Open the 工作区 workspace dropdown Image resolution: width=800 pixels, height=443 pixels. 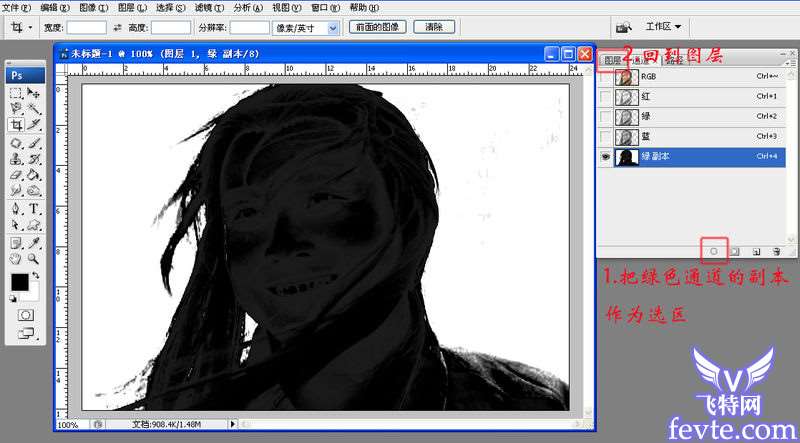(x=664, y=26)
